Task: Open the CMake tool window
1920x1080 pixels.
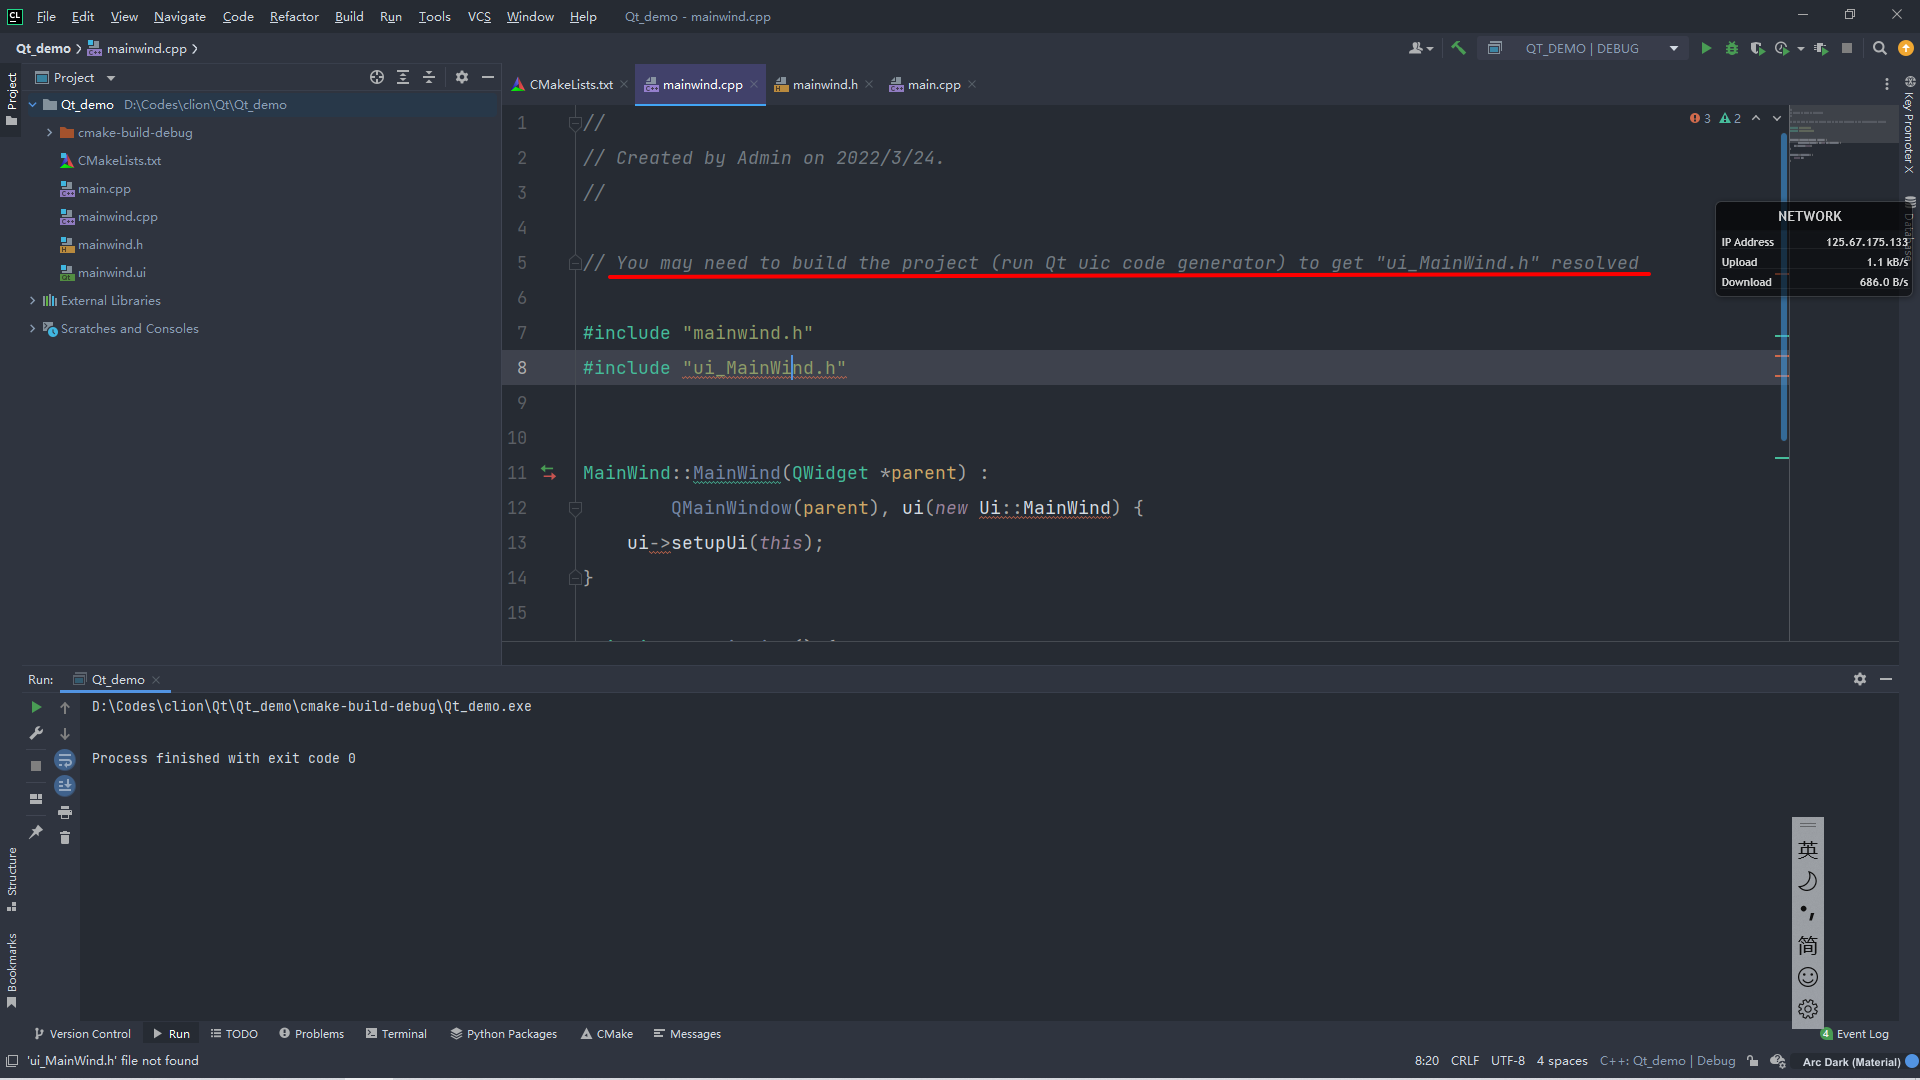Action: (607, 1034)
